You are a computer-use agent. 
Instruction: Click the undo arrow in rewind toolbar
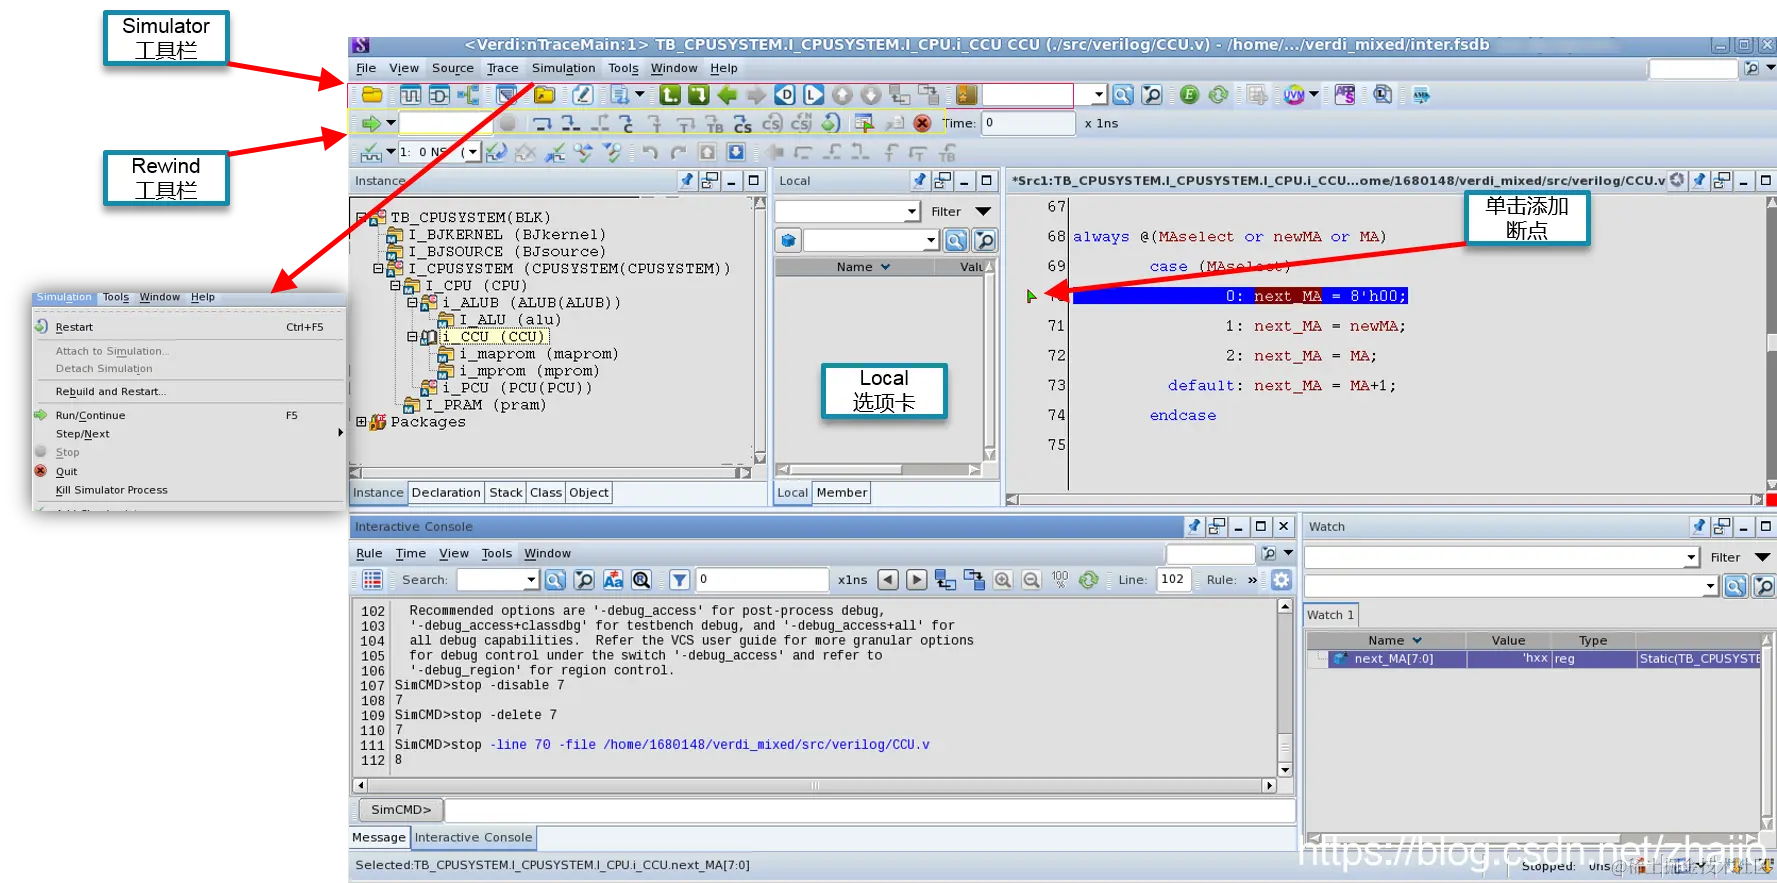tap(650, 152)
